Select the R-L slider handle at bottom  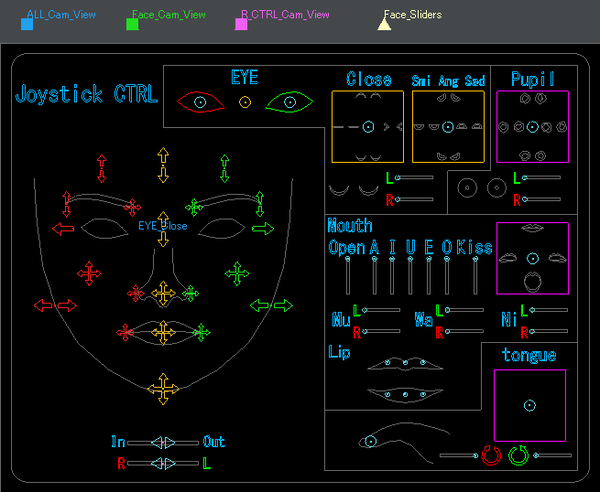coord(163,463)
